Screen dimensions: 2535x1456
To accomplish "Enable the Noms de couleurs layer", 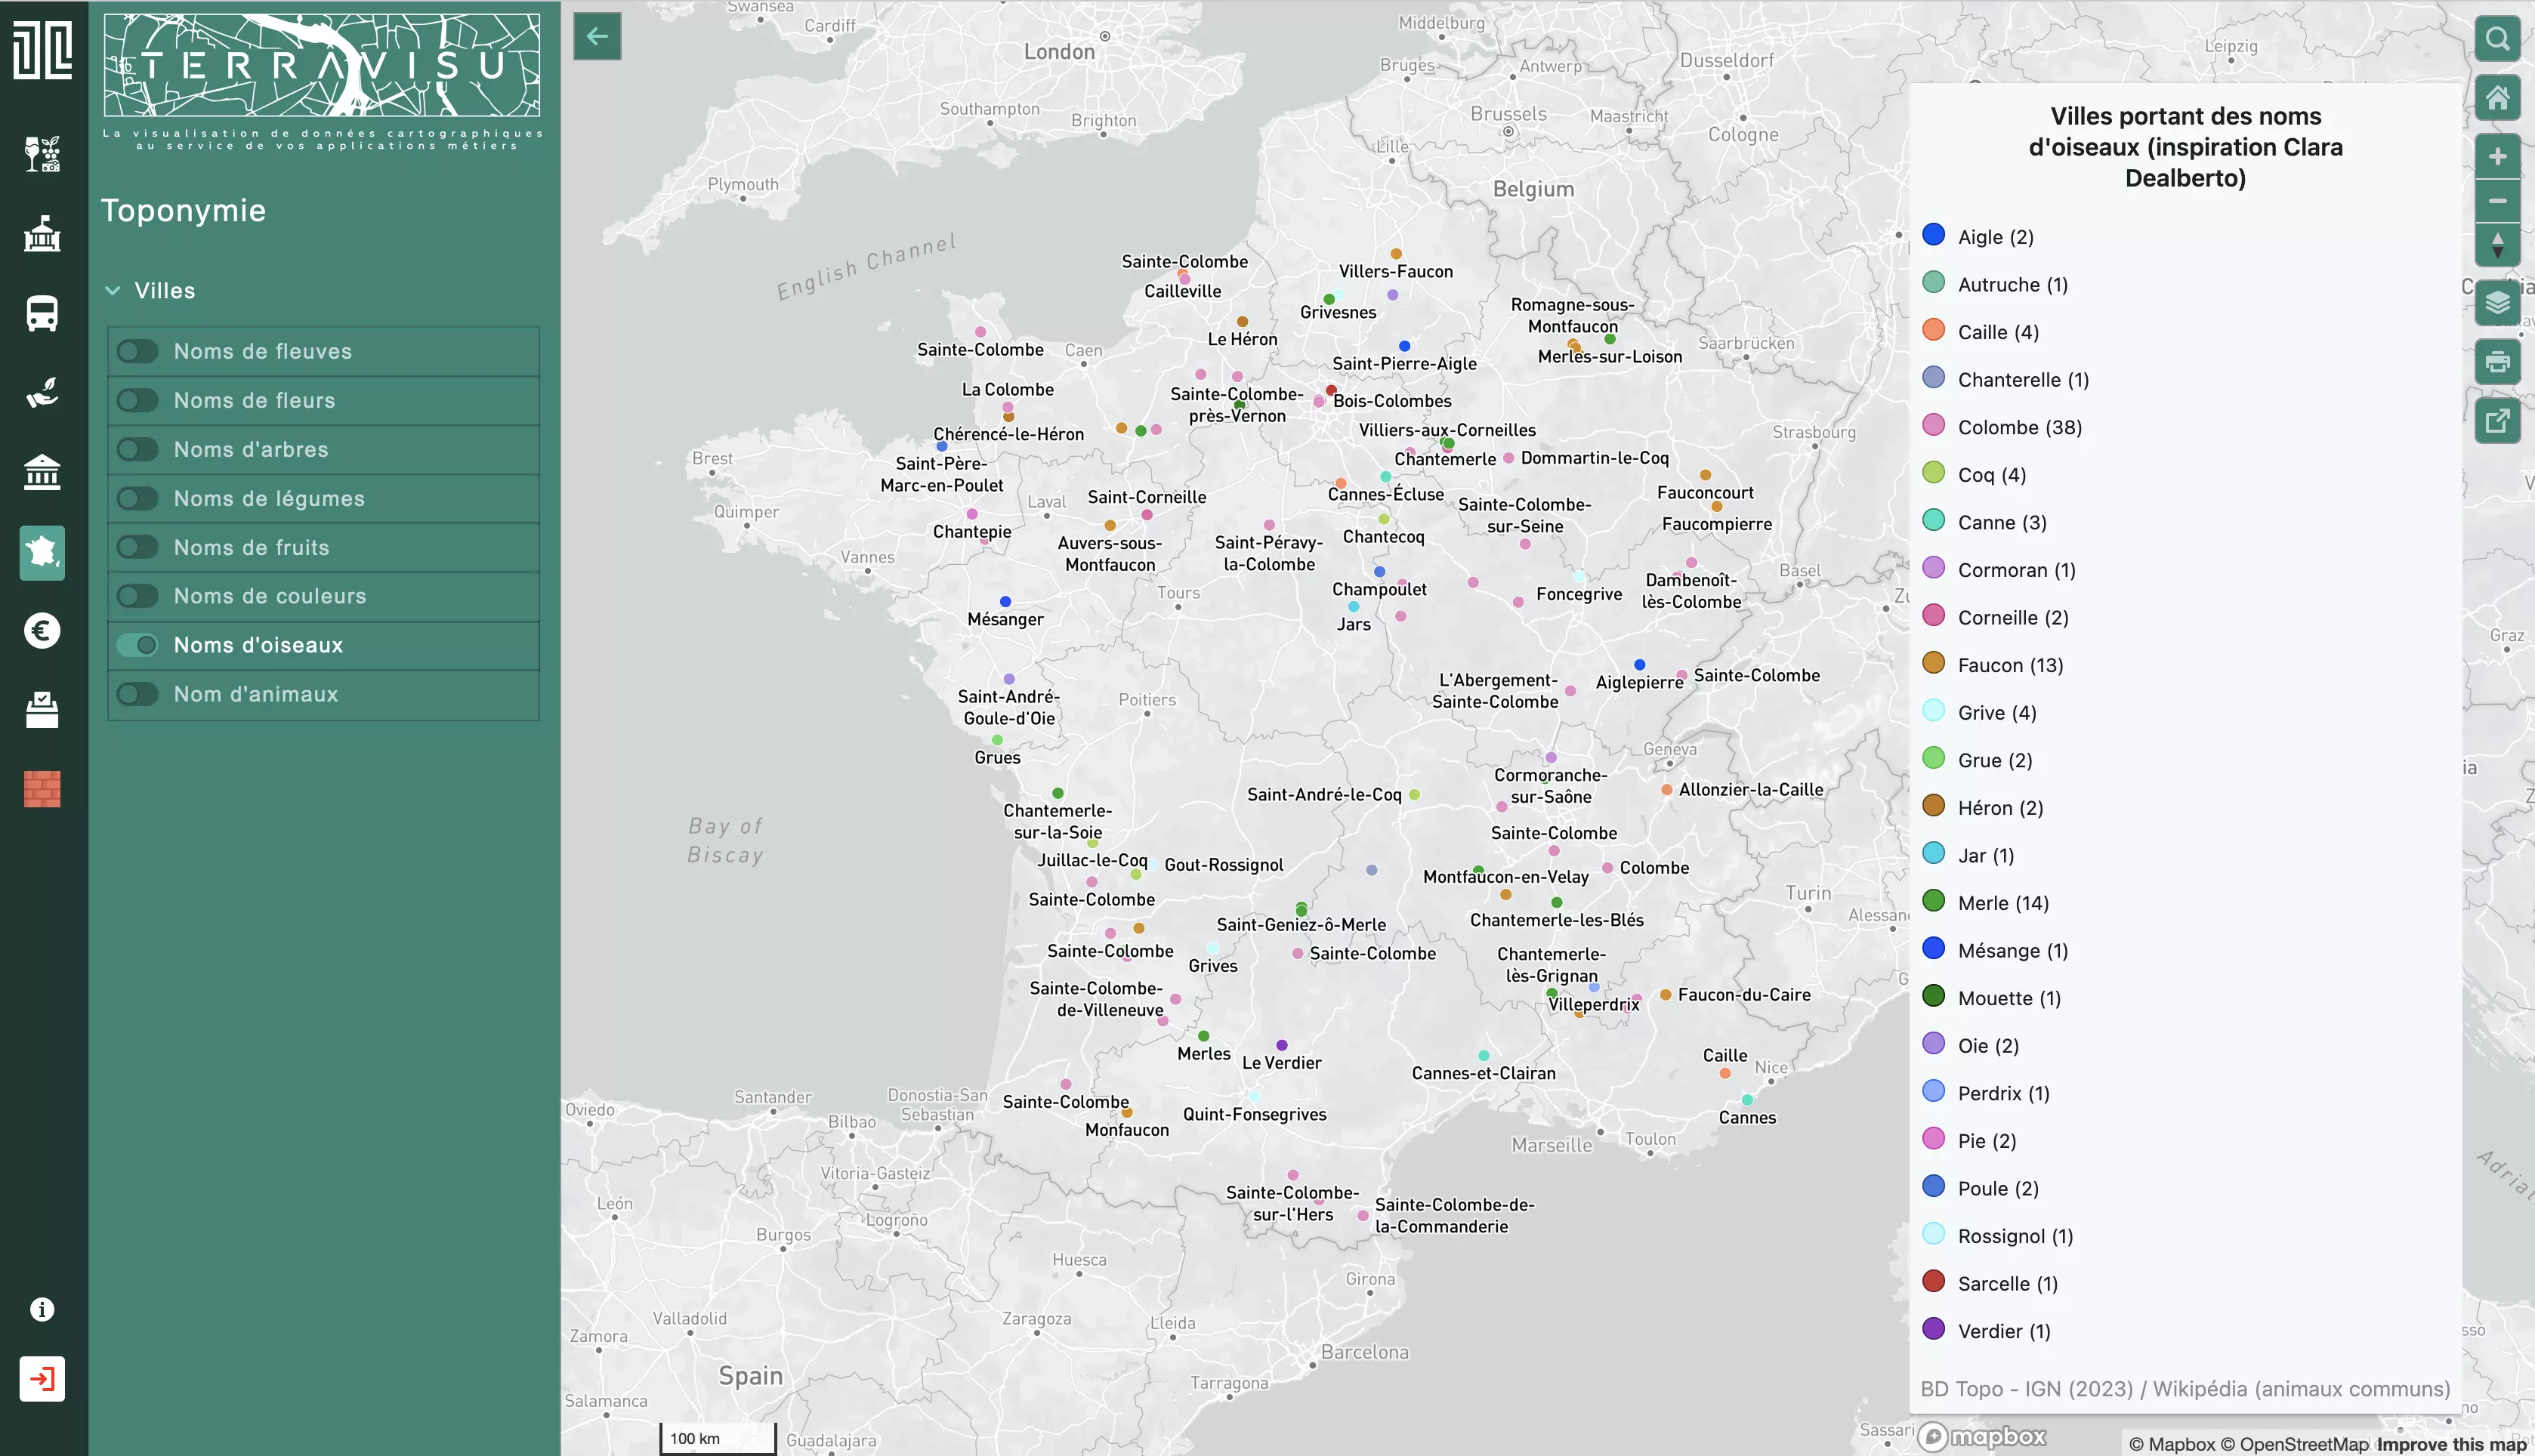I will pos(138,596).
